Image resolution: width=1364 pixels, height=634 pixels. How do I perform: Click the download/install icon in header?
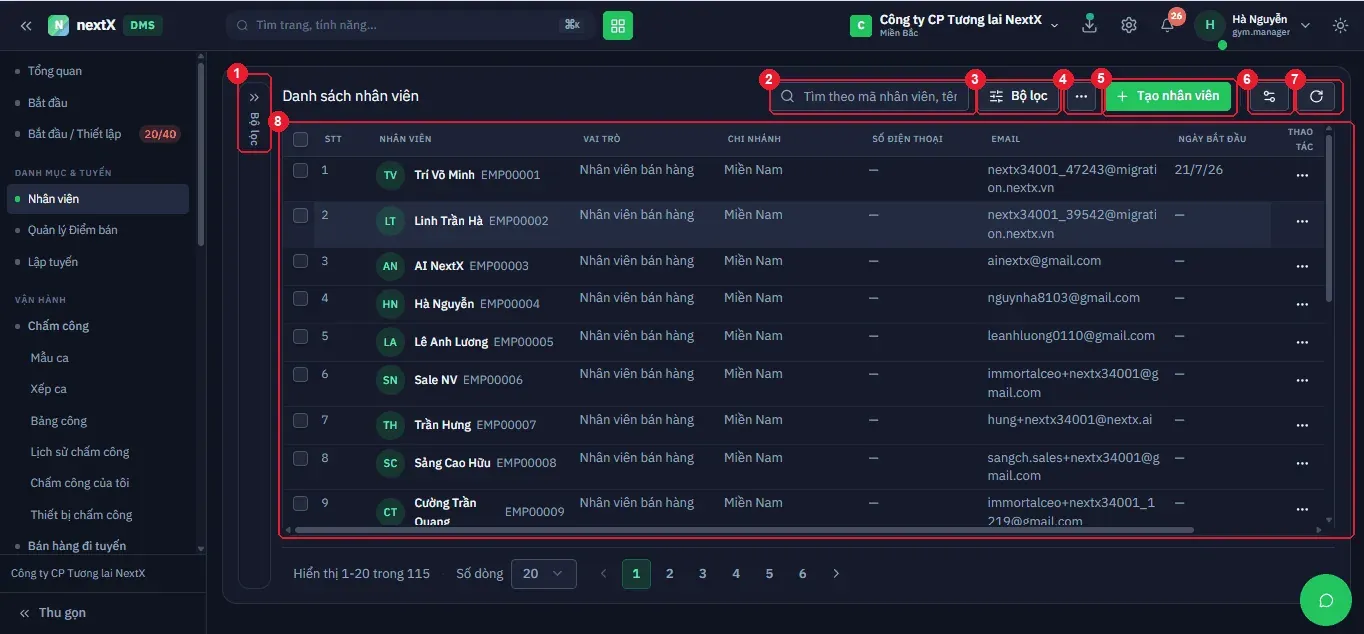pos(1090,25)
